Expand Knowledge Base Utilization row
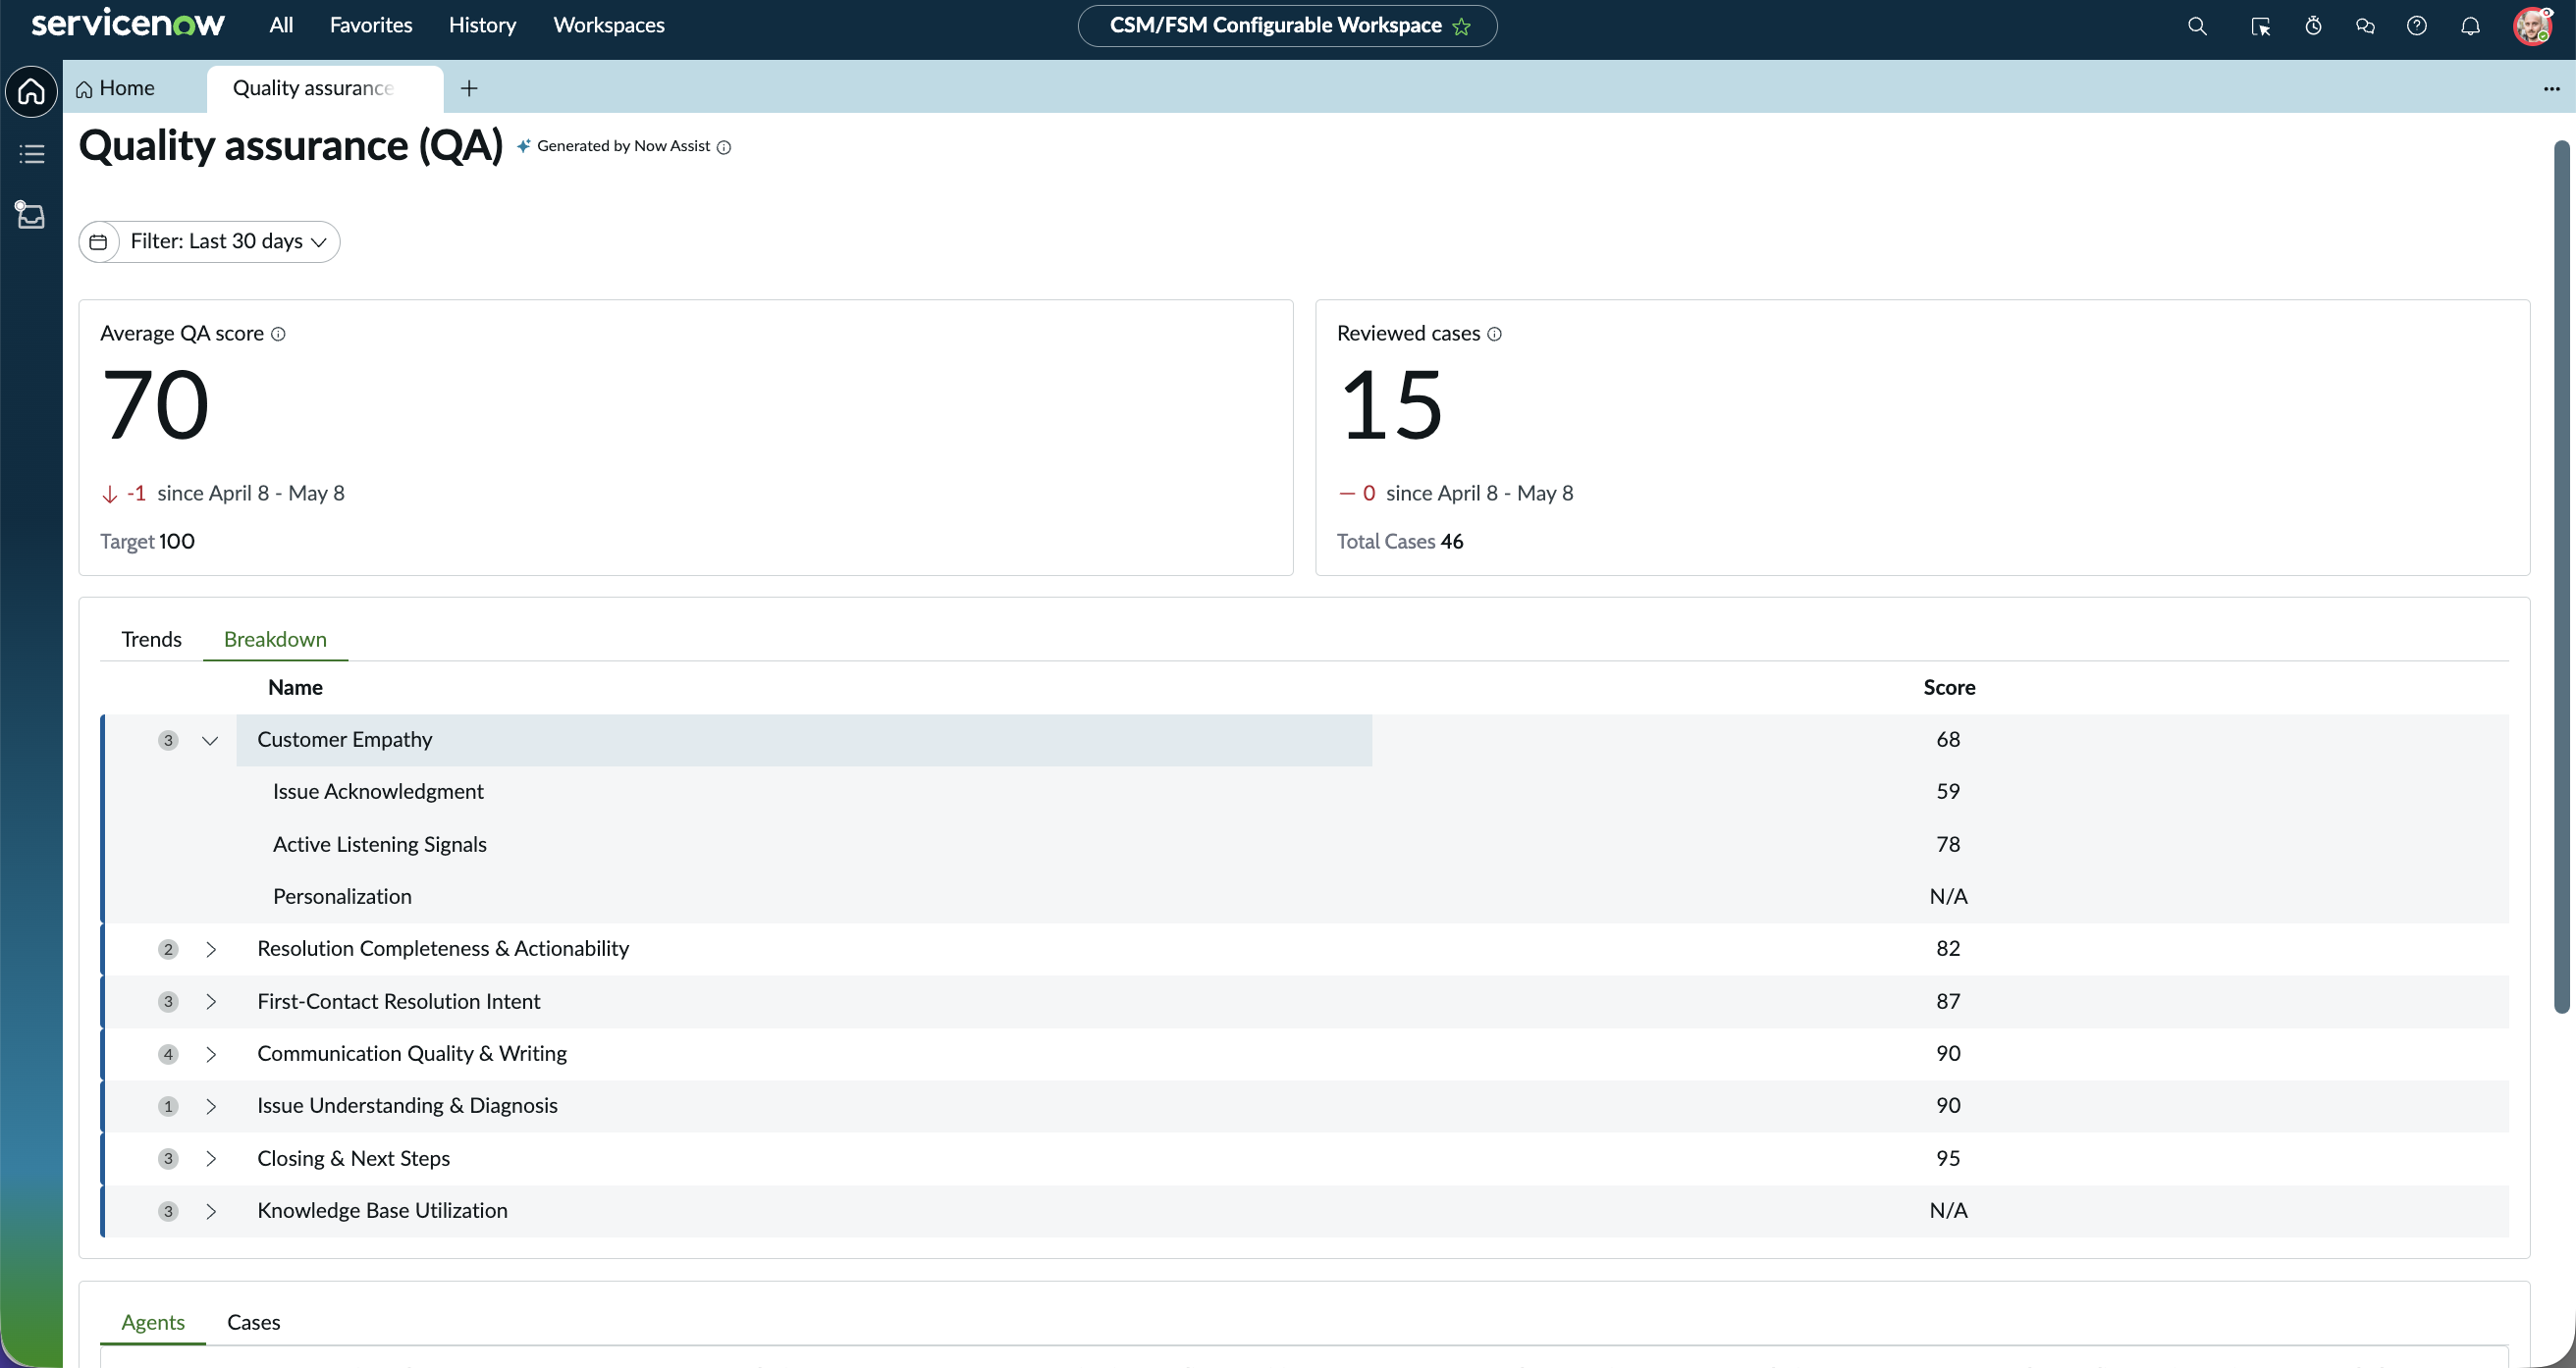Viewport: 2576px width, 1368px height. (x=210, y=1212)
